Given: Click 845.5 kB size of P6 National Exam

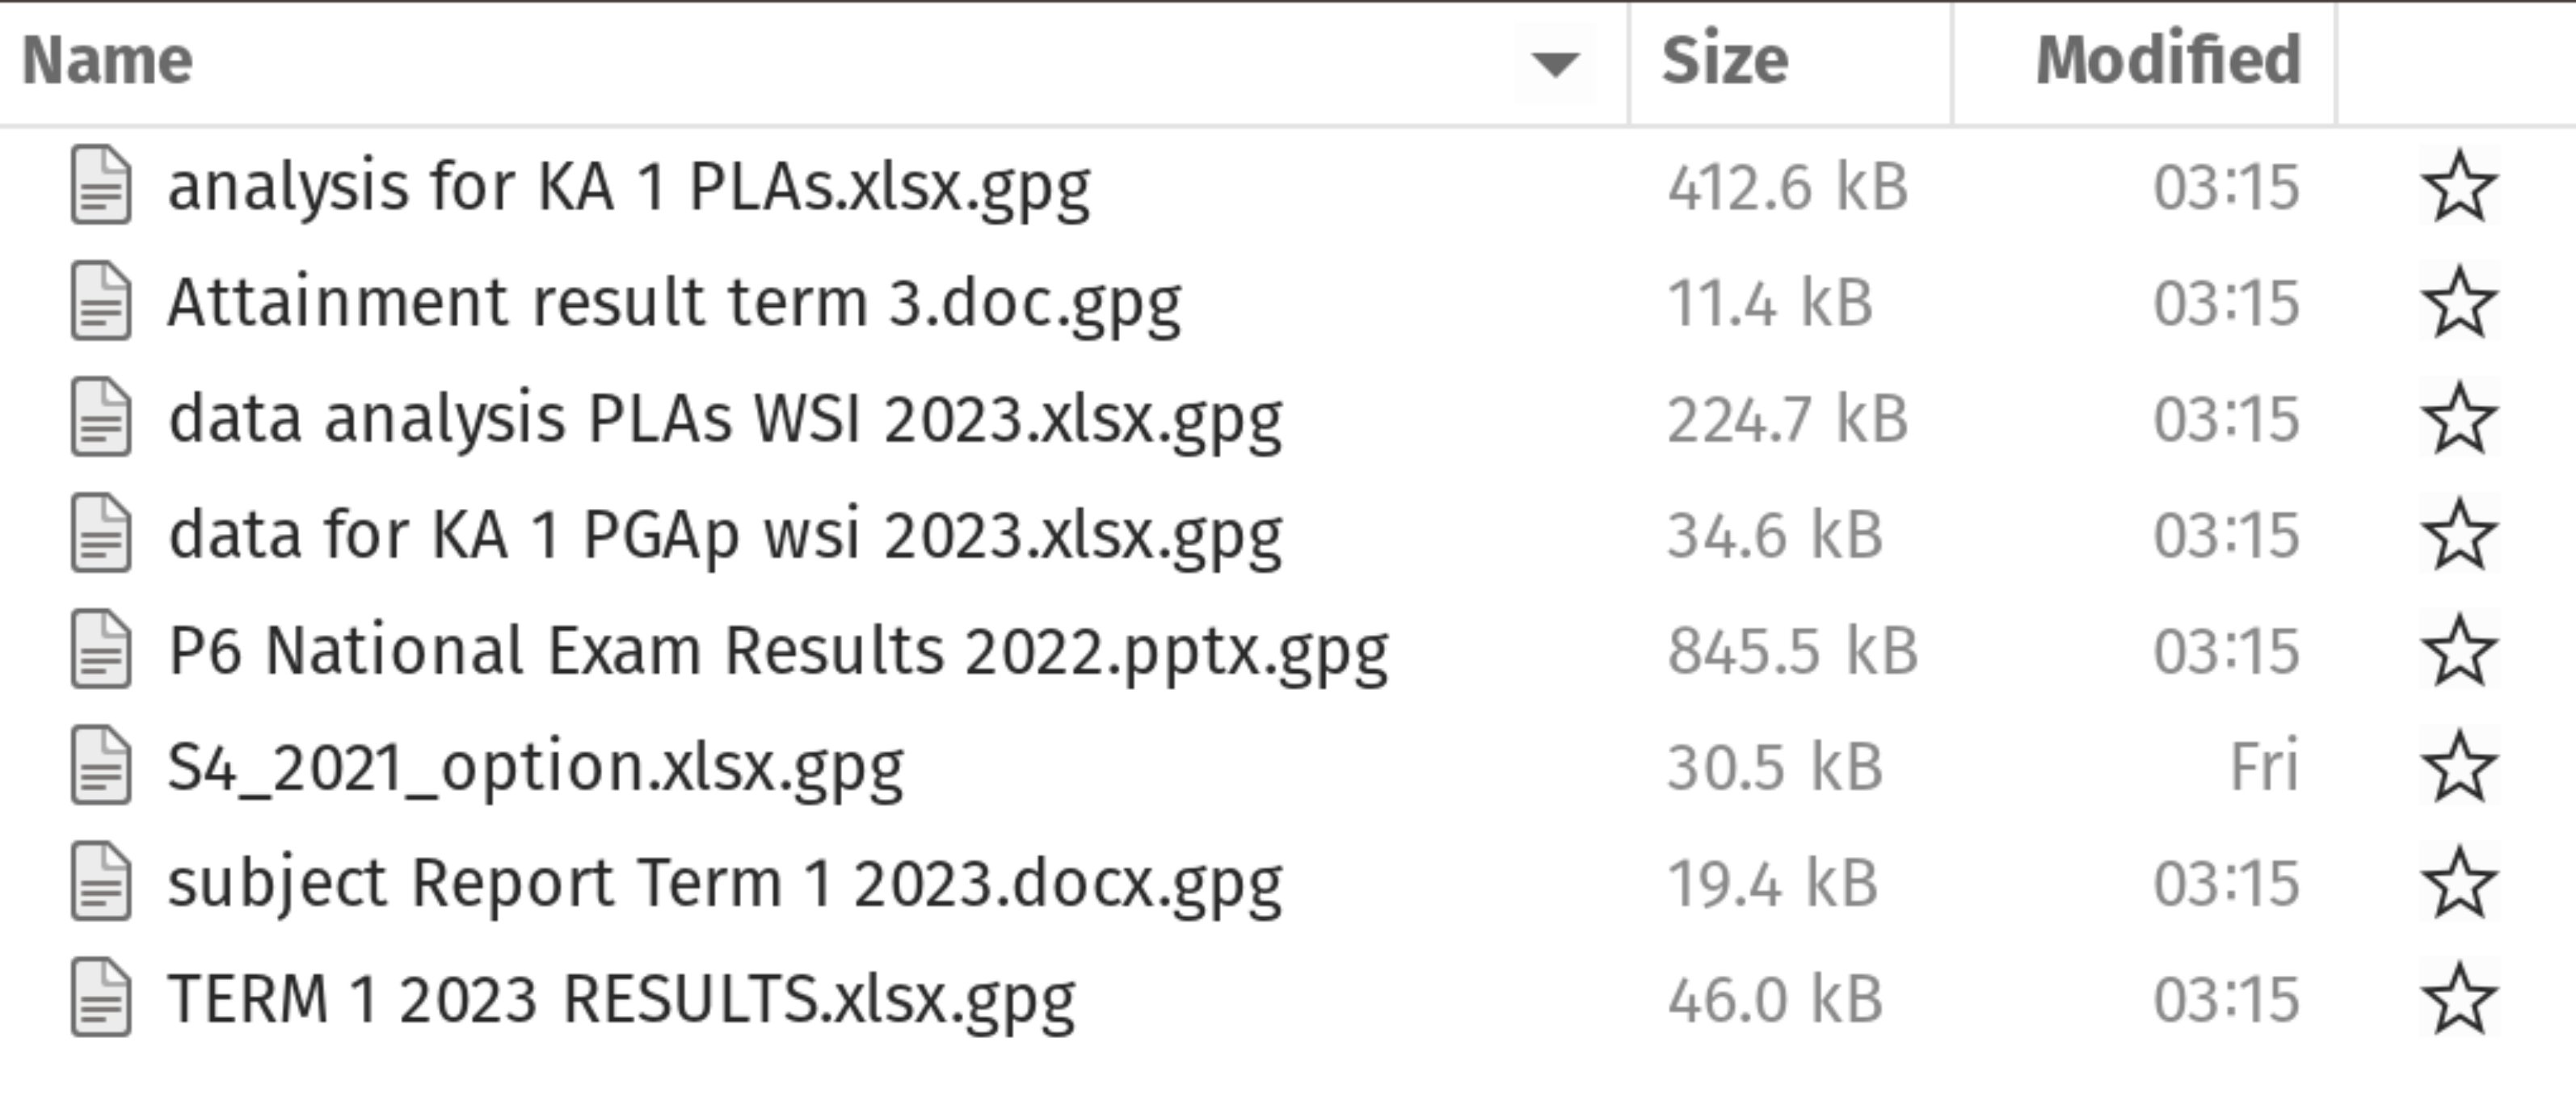Looking at the screenshot, I should tap(1792, 651).
